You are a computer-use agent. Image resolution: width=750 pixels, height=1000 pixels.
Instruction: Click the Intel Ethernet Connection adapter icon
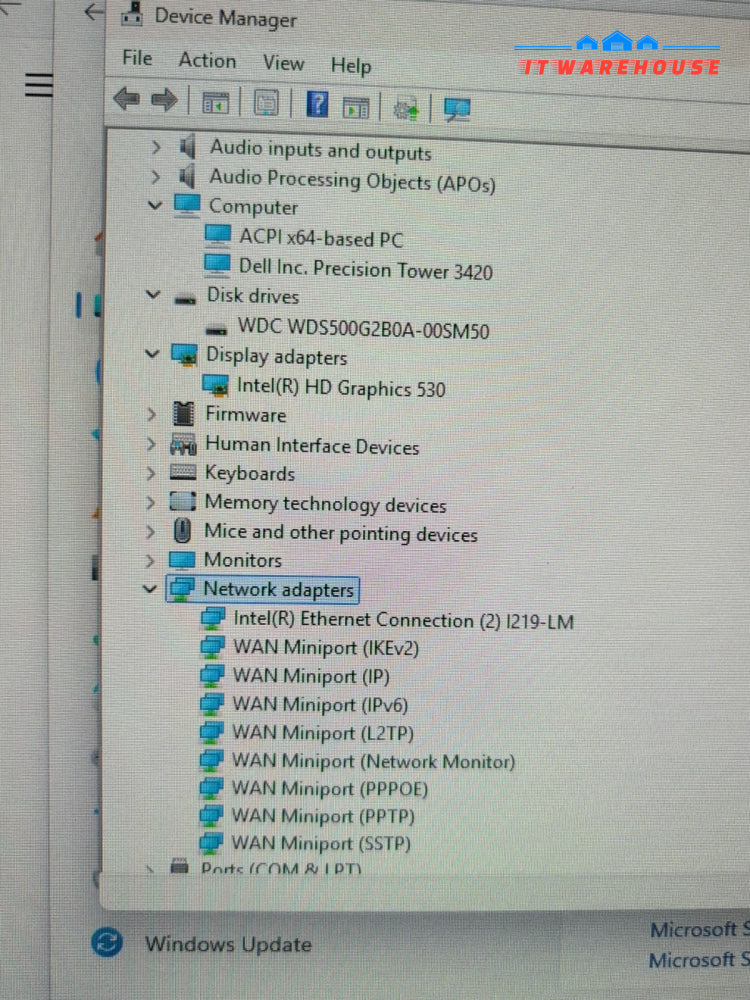[x=212, y=618]
